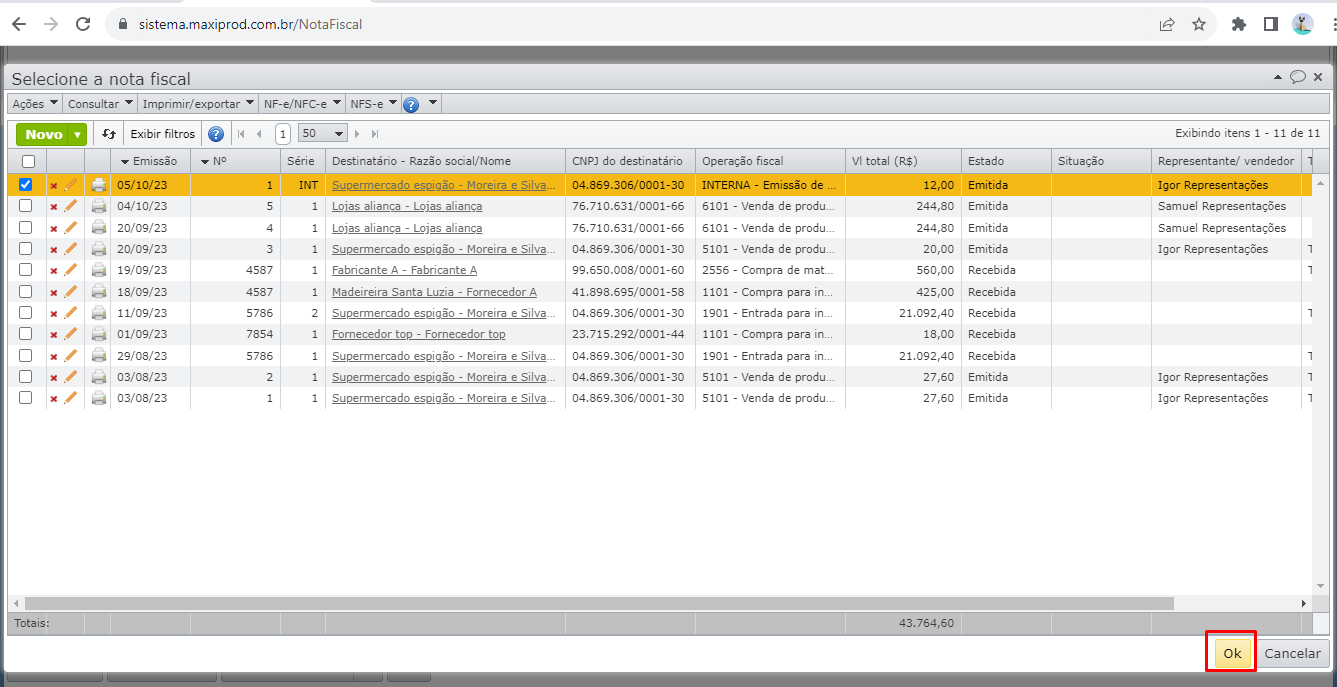Uncheck the selected 05/10/23 invoice checkbox
This screenshot has height=687, width=1337.
click(26, 185)
